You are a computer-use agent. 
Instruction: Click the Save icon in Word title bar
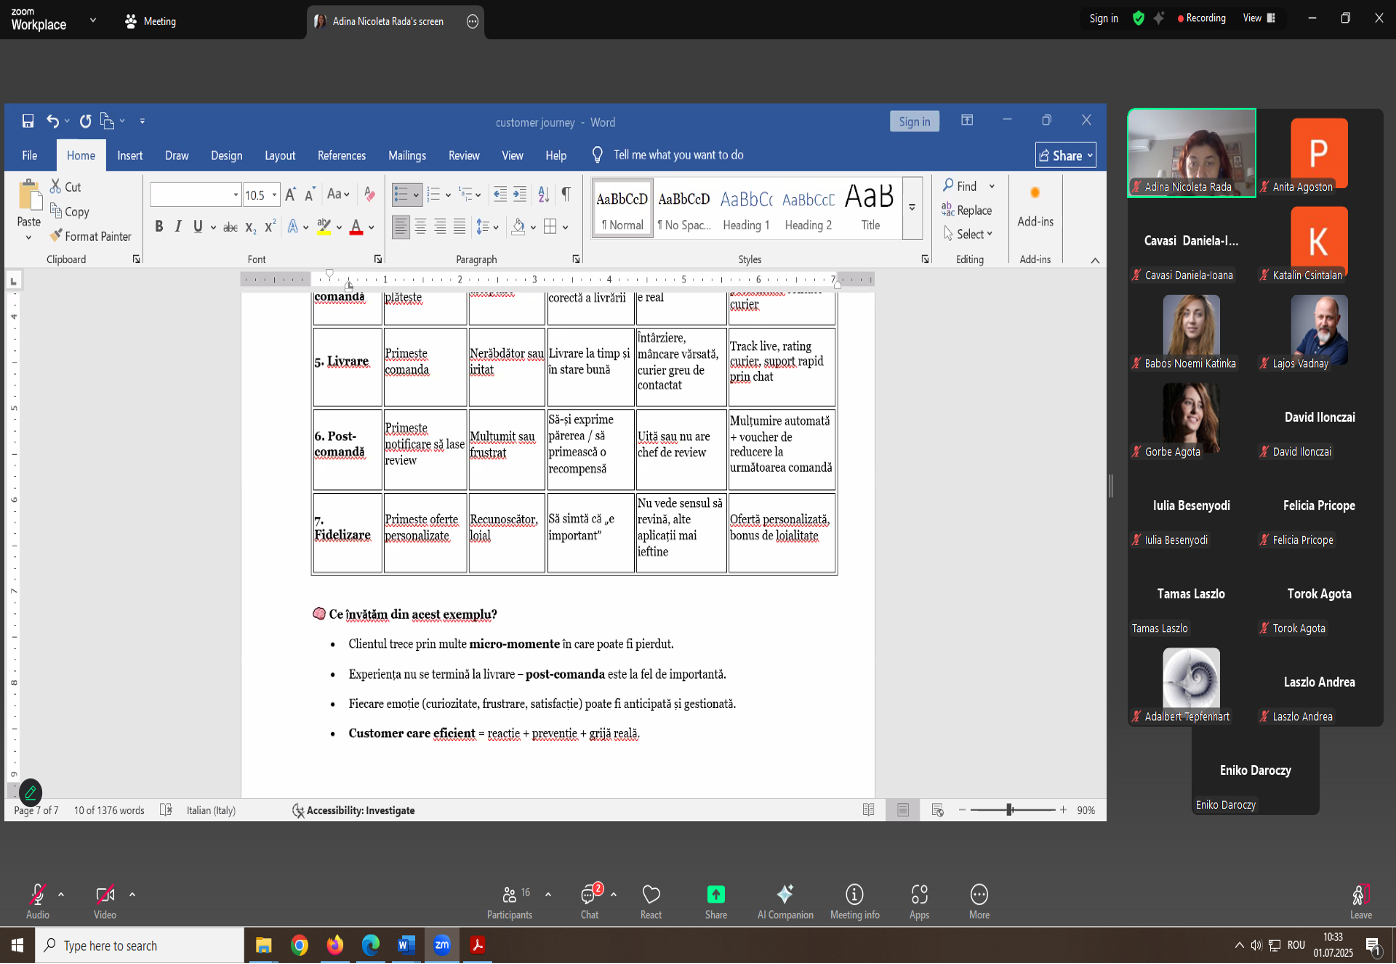(x=28, y=121)
